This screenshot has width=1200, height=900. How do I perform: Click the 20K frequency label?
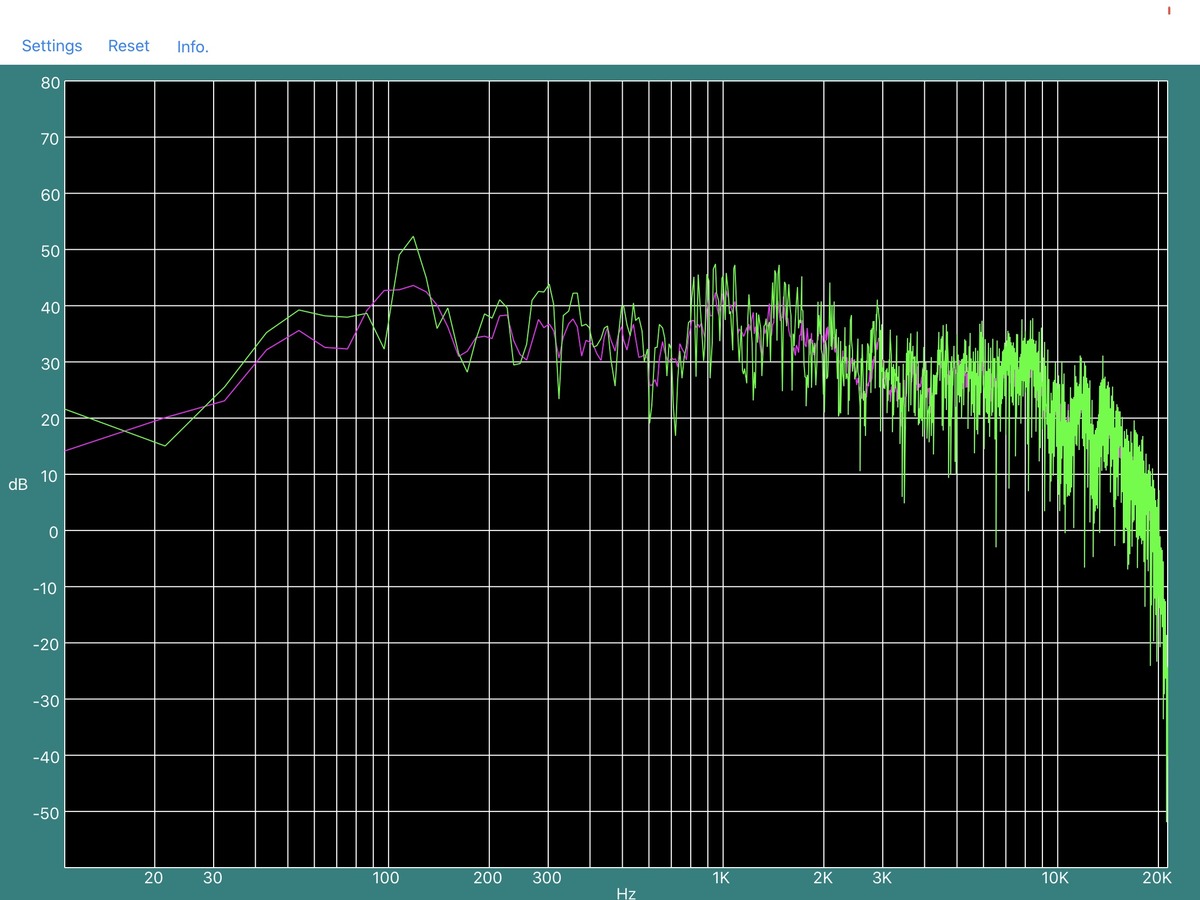point(1156,878)
